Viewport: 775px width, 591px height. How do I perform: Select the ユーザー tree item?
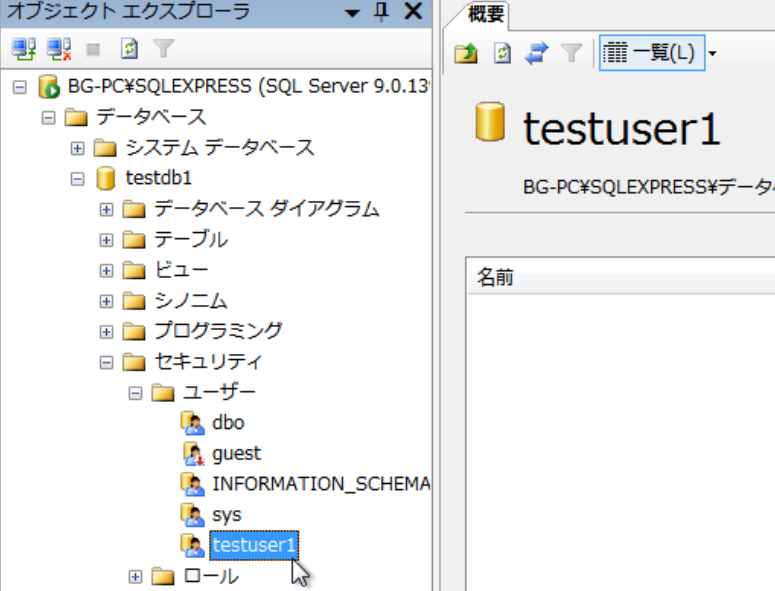[x=219, y=392]
